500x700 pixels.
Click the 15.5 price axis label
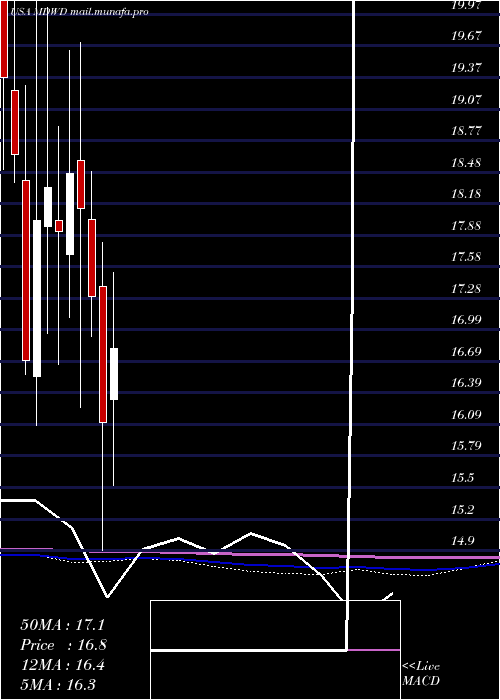pos(462,477)
